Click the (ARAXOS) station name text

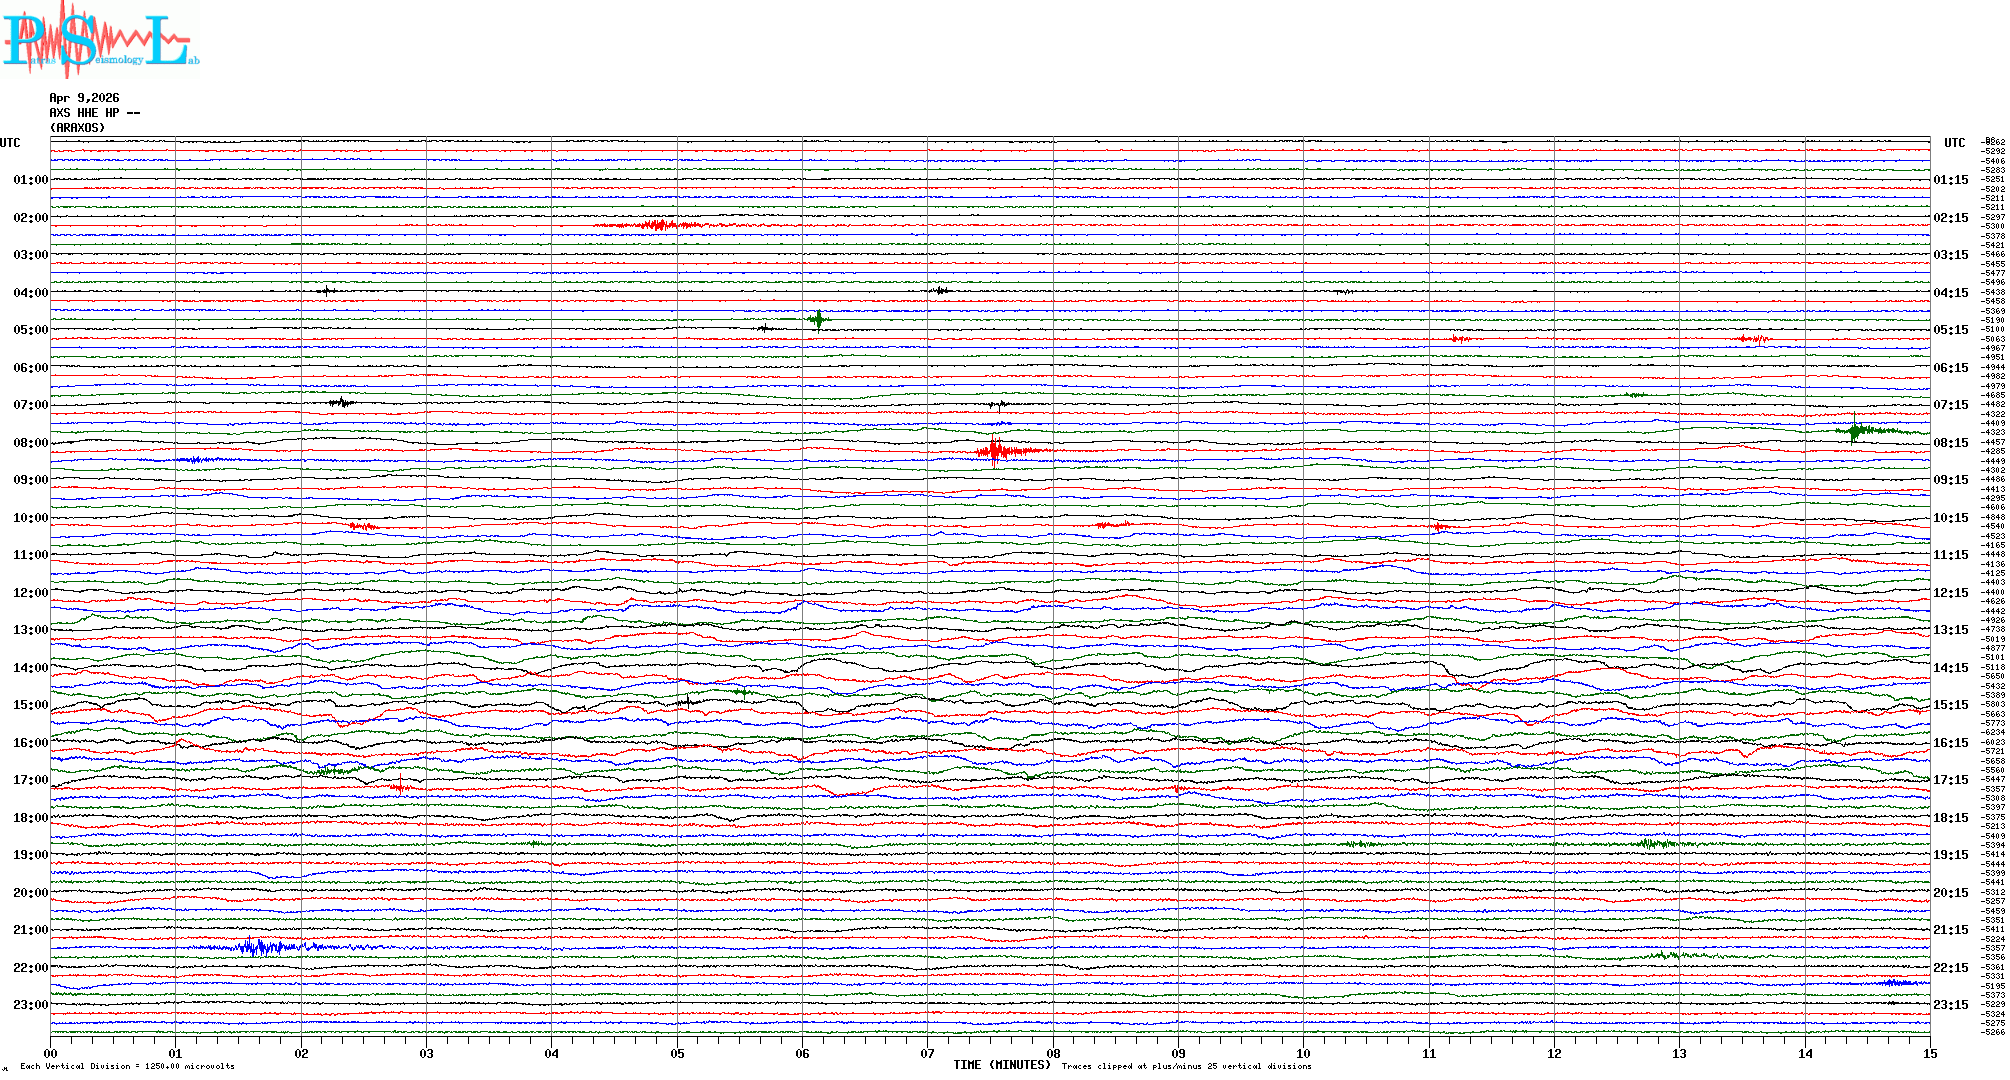[77, 128]
